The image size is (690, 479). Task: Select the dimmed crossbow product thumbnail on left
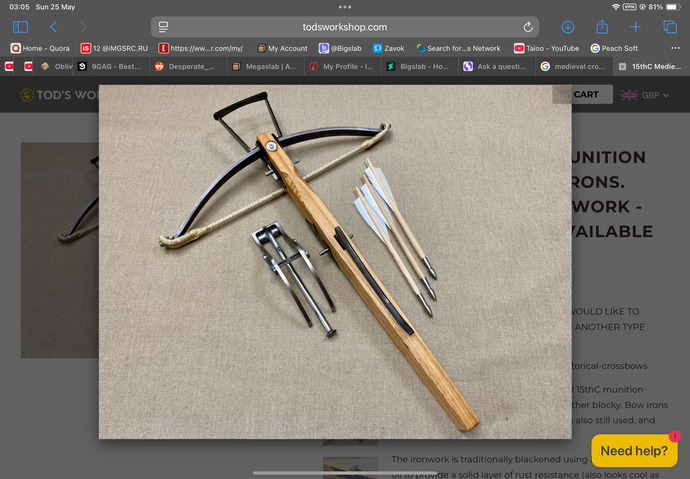coord(60,250)
